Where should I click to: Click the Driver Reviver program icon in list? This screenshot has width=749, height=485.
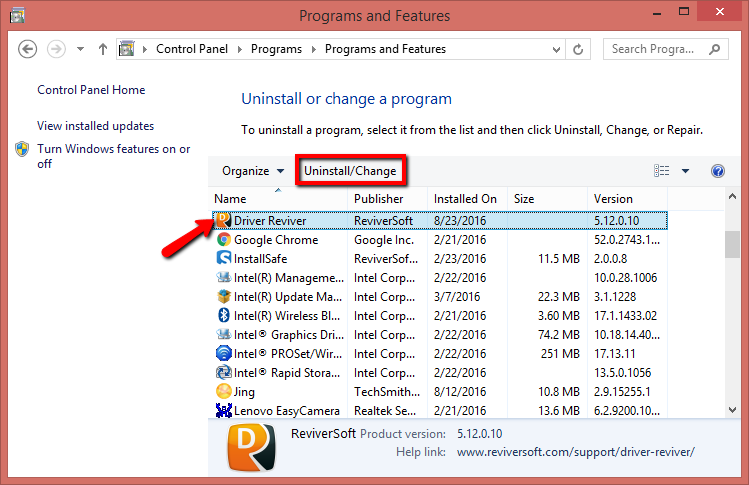point(224,220)
